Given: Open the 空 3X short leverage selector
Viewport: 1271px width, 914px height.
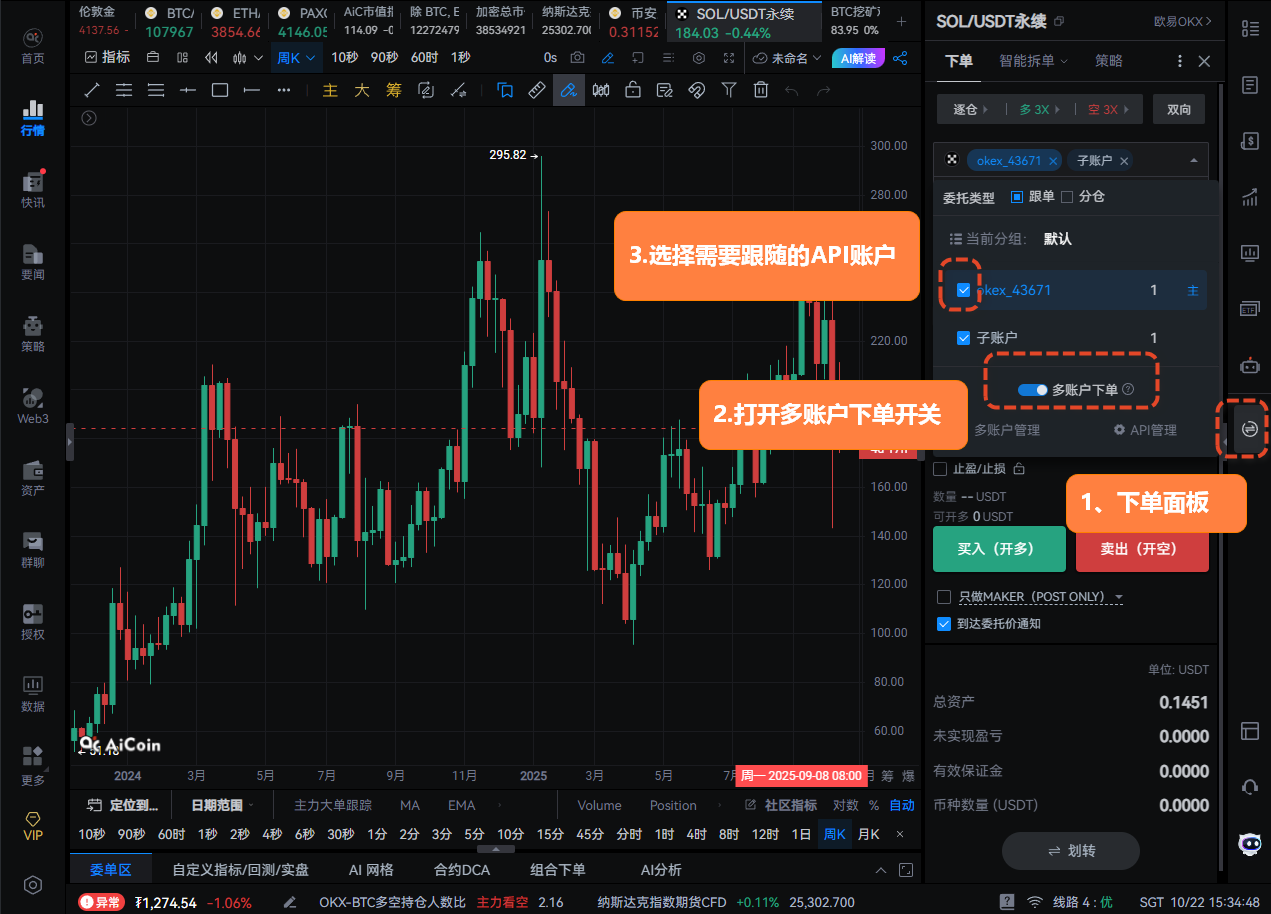Looking at the screenshot, I should coord(1107,109).
